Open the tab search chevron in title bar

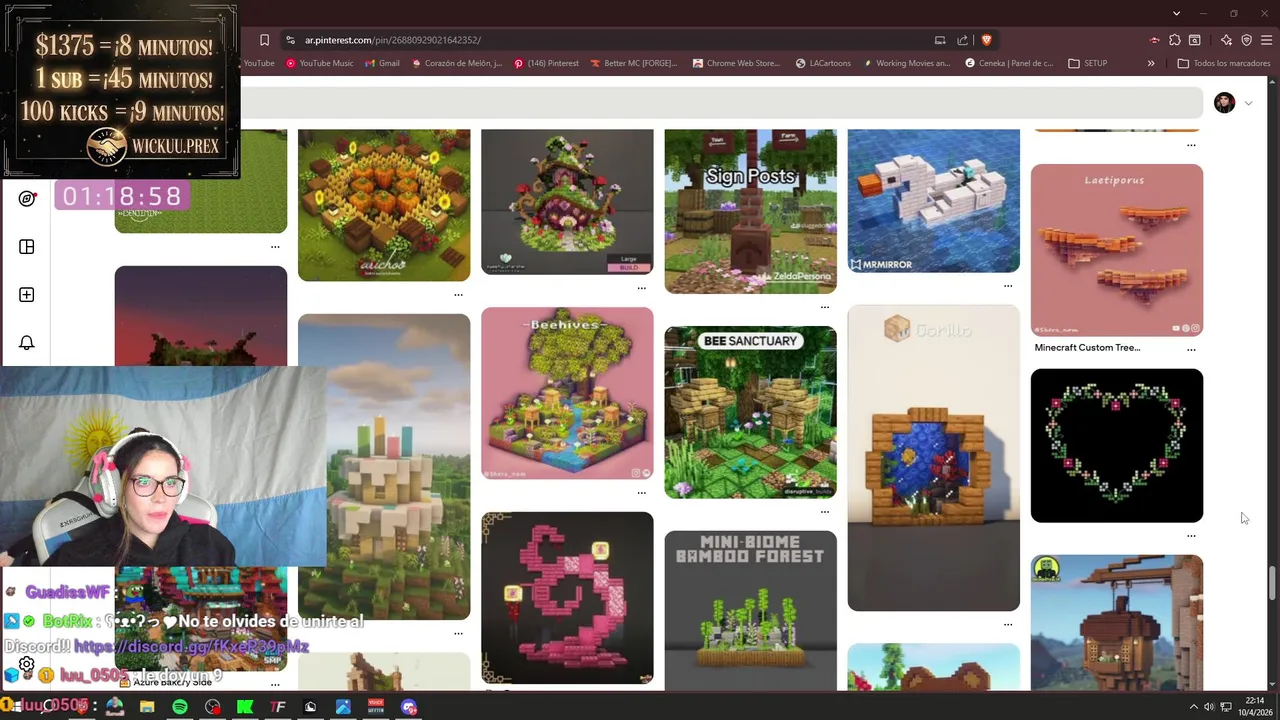[x=1176, y=13]
